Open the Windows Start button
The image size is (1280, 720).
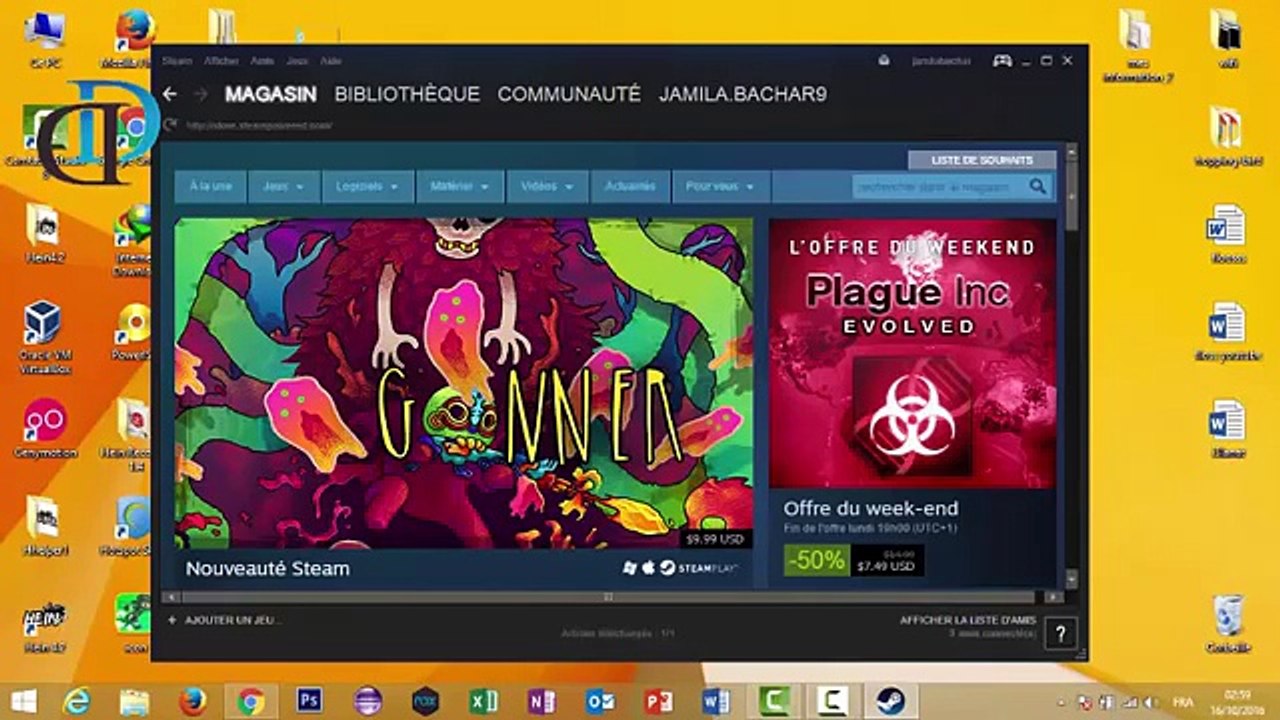click(22, 701)
